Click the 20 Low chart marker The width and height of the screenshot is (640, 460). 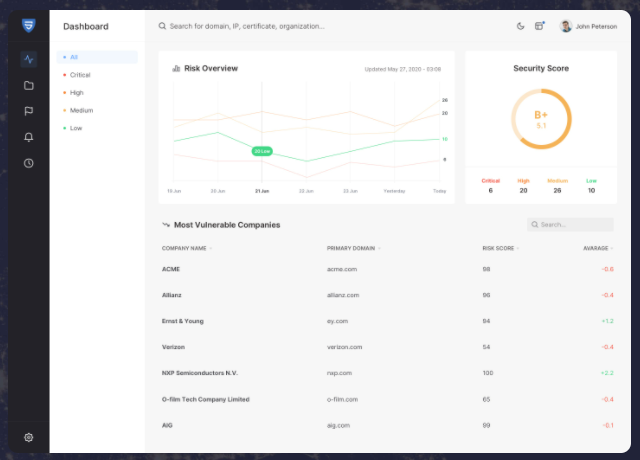pos(262,151)
